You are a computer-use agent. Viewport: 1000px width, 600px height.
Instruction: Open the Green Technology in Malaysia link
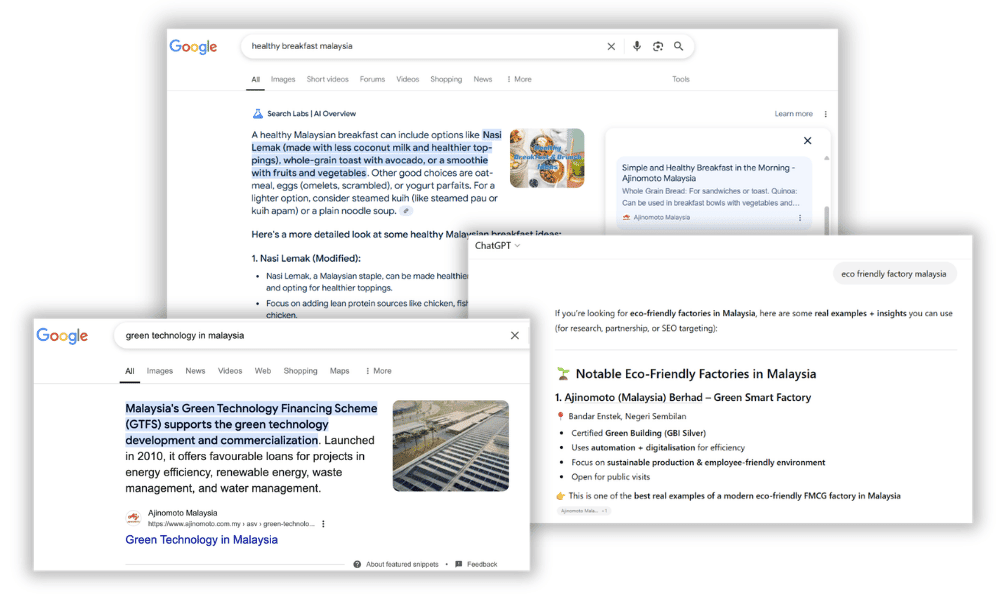coord(201,539)
